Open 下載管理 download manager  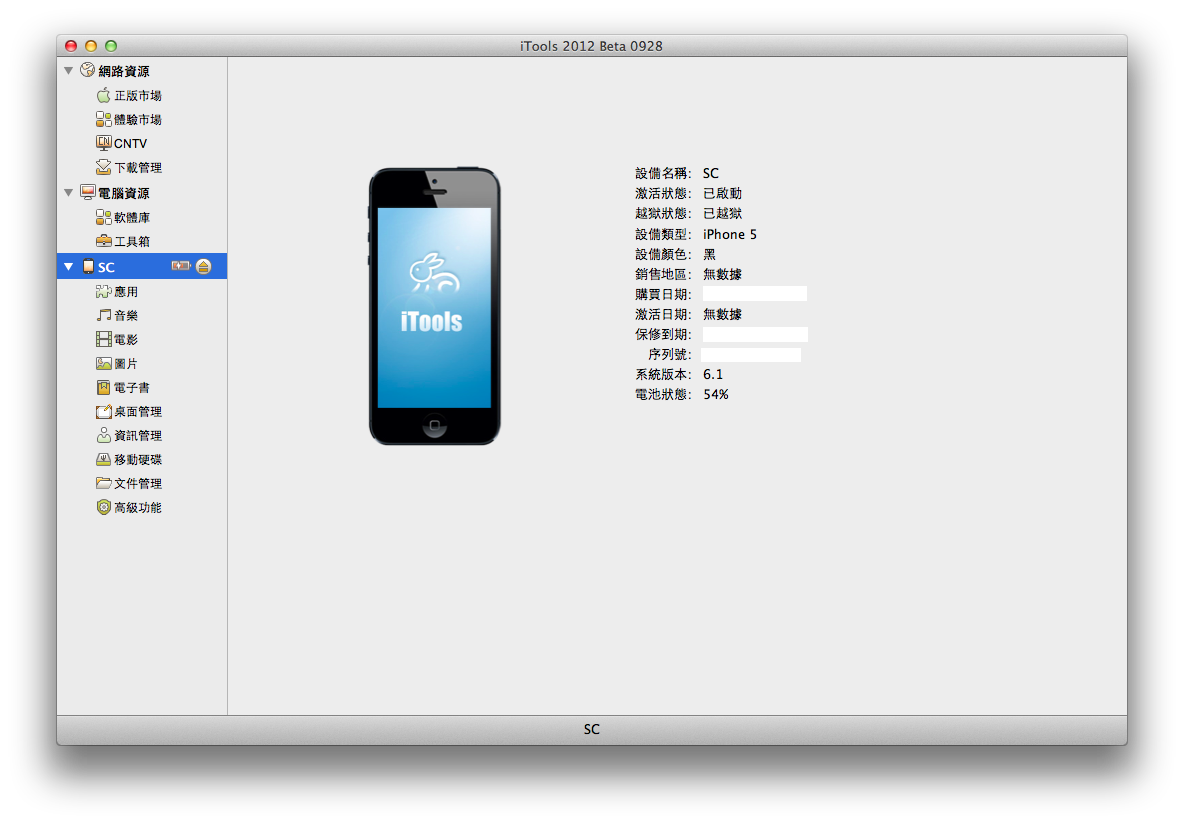click(137, 167)
